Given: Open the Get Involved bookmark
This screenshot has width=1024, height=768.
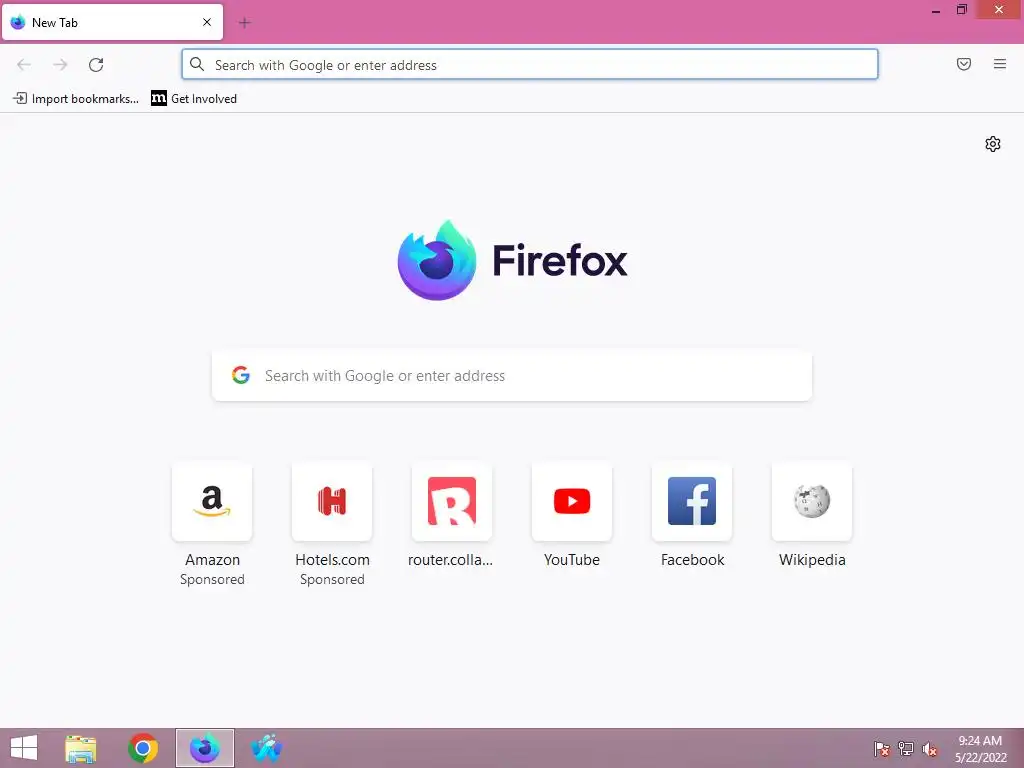Looking at the screenshot, I should pyautogui.click(x=194, y=99).
